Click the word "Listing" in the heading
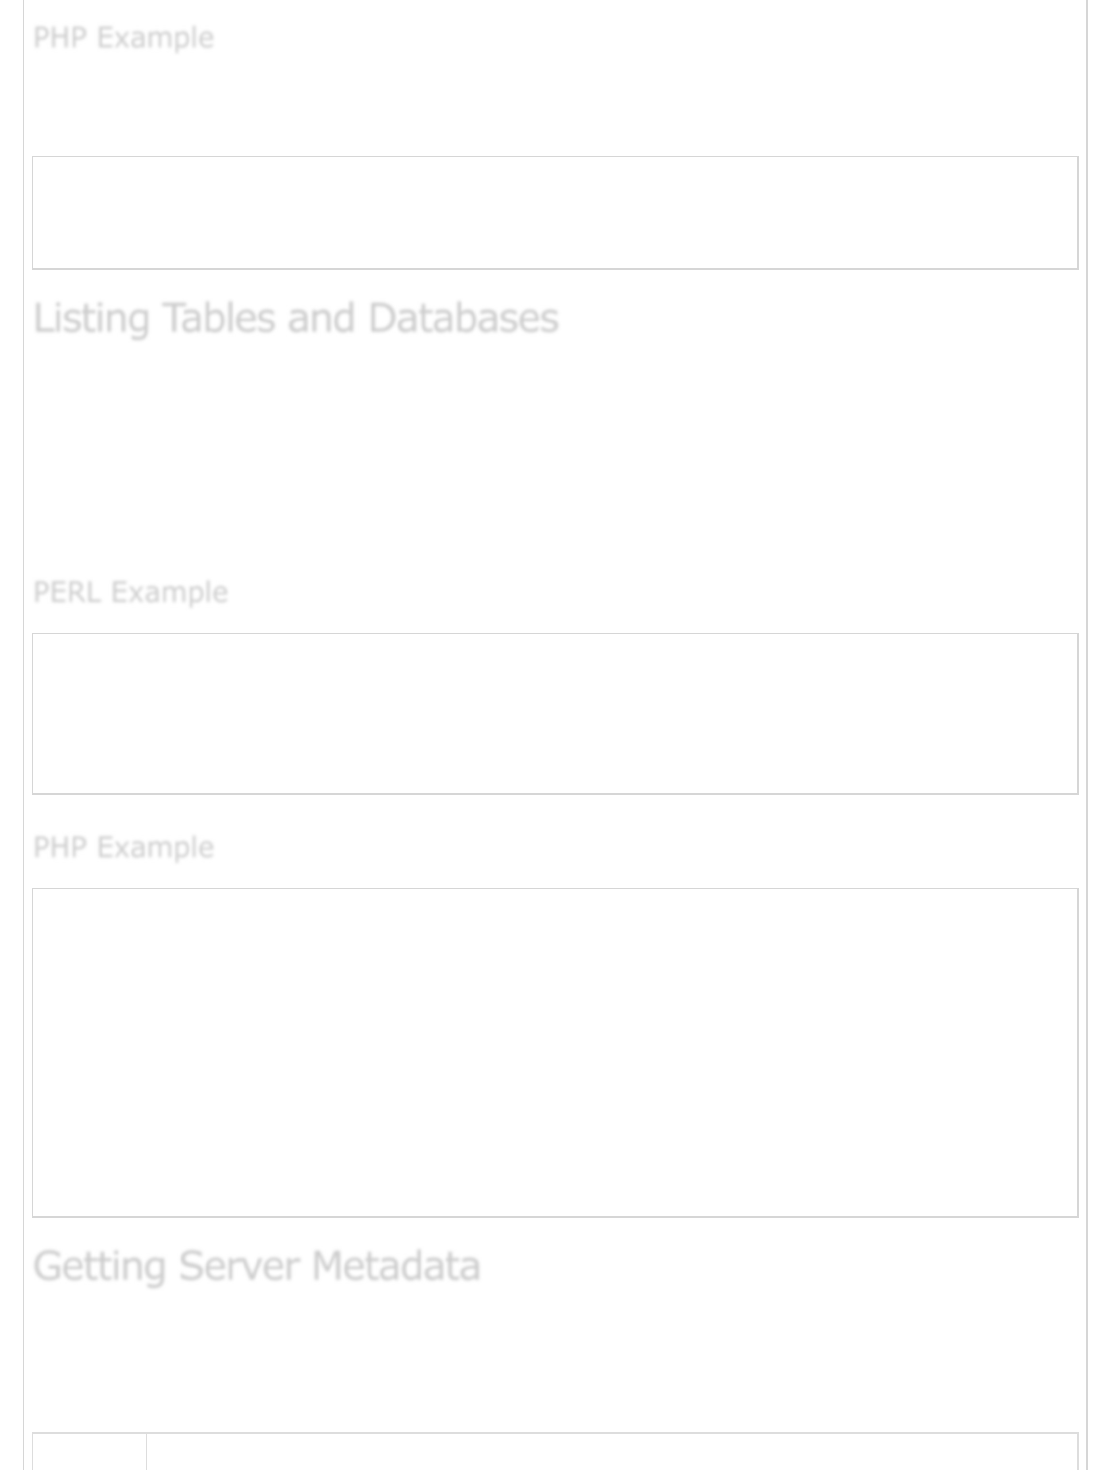Screen dimensions: 1110x1470 [x=91, y=318]
